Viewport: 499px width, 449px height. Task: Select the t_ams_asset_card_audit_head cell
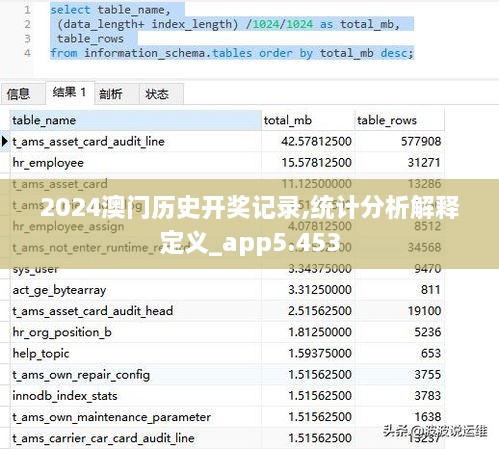(135, 311)
